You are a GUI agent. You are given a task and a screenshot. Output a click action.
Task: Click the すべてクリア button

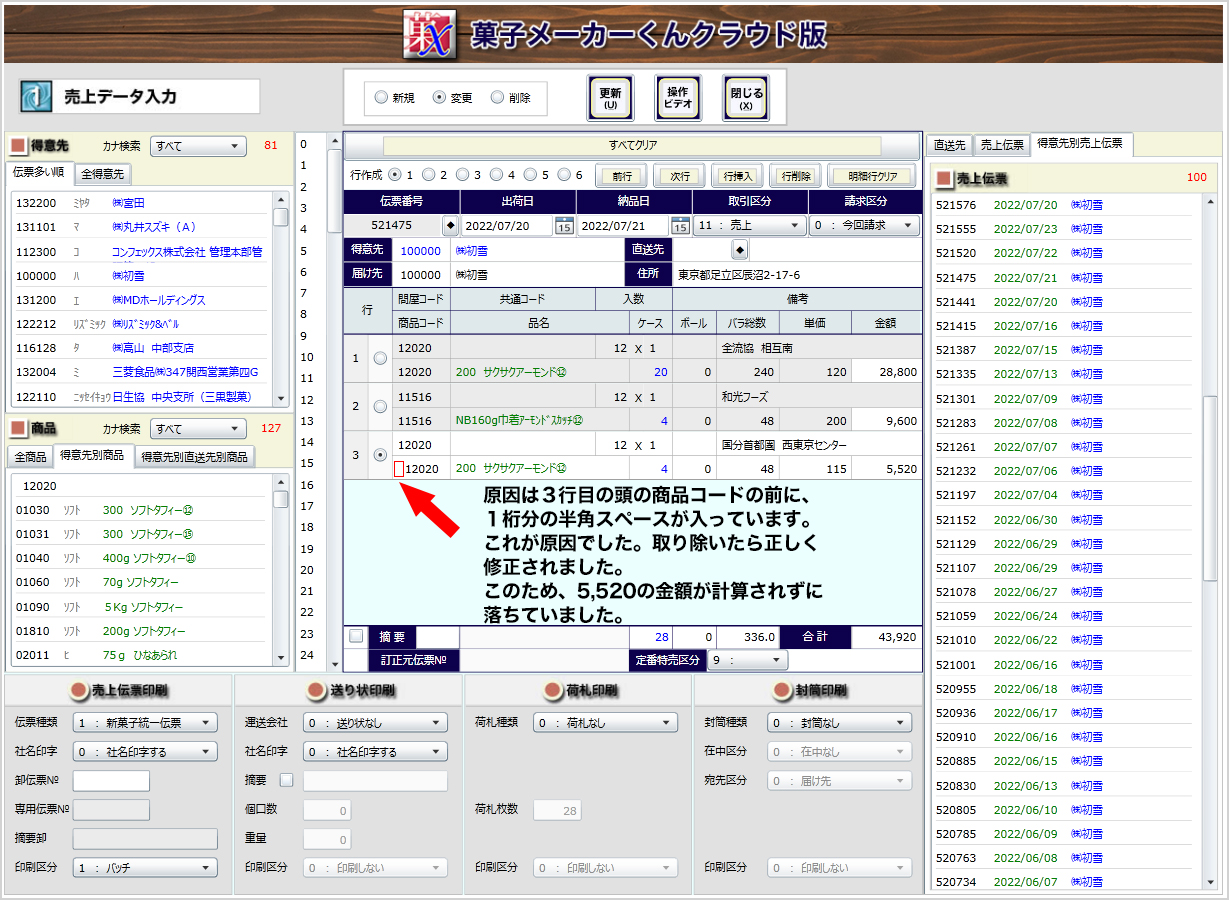(632, 146)
